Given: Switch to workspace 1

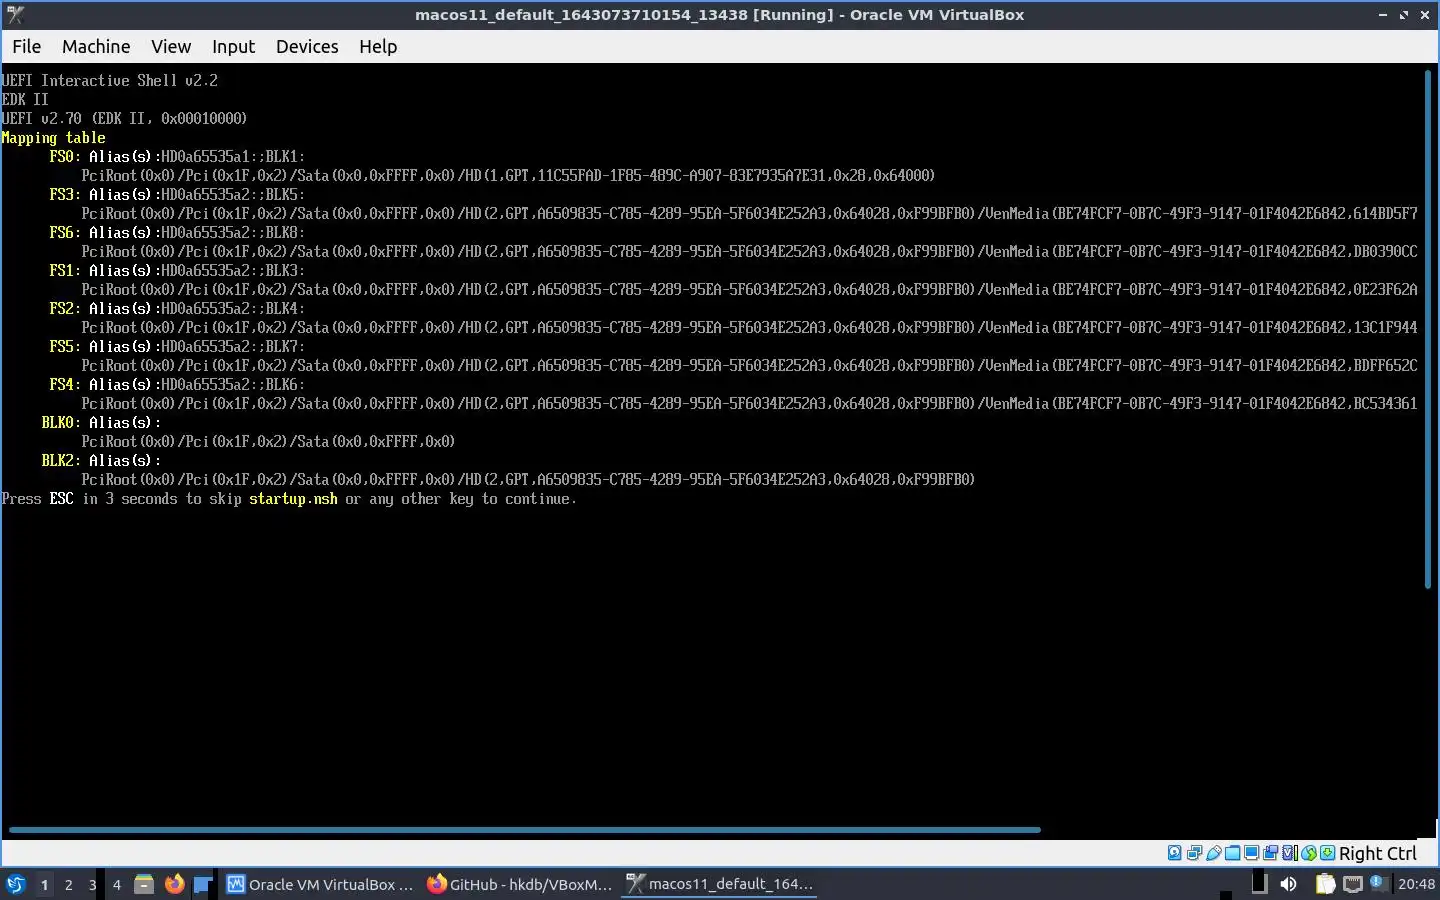Looking at the screenshot, I should point(44,884).
